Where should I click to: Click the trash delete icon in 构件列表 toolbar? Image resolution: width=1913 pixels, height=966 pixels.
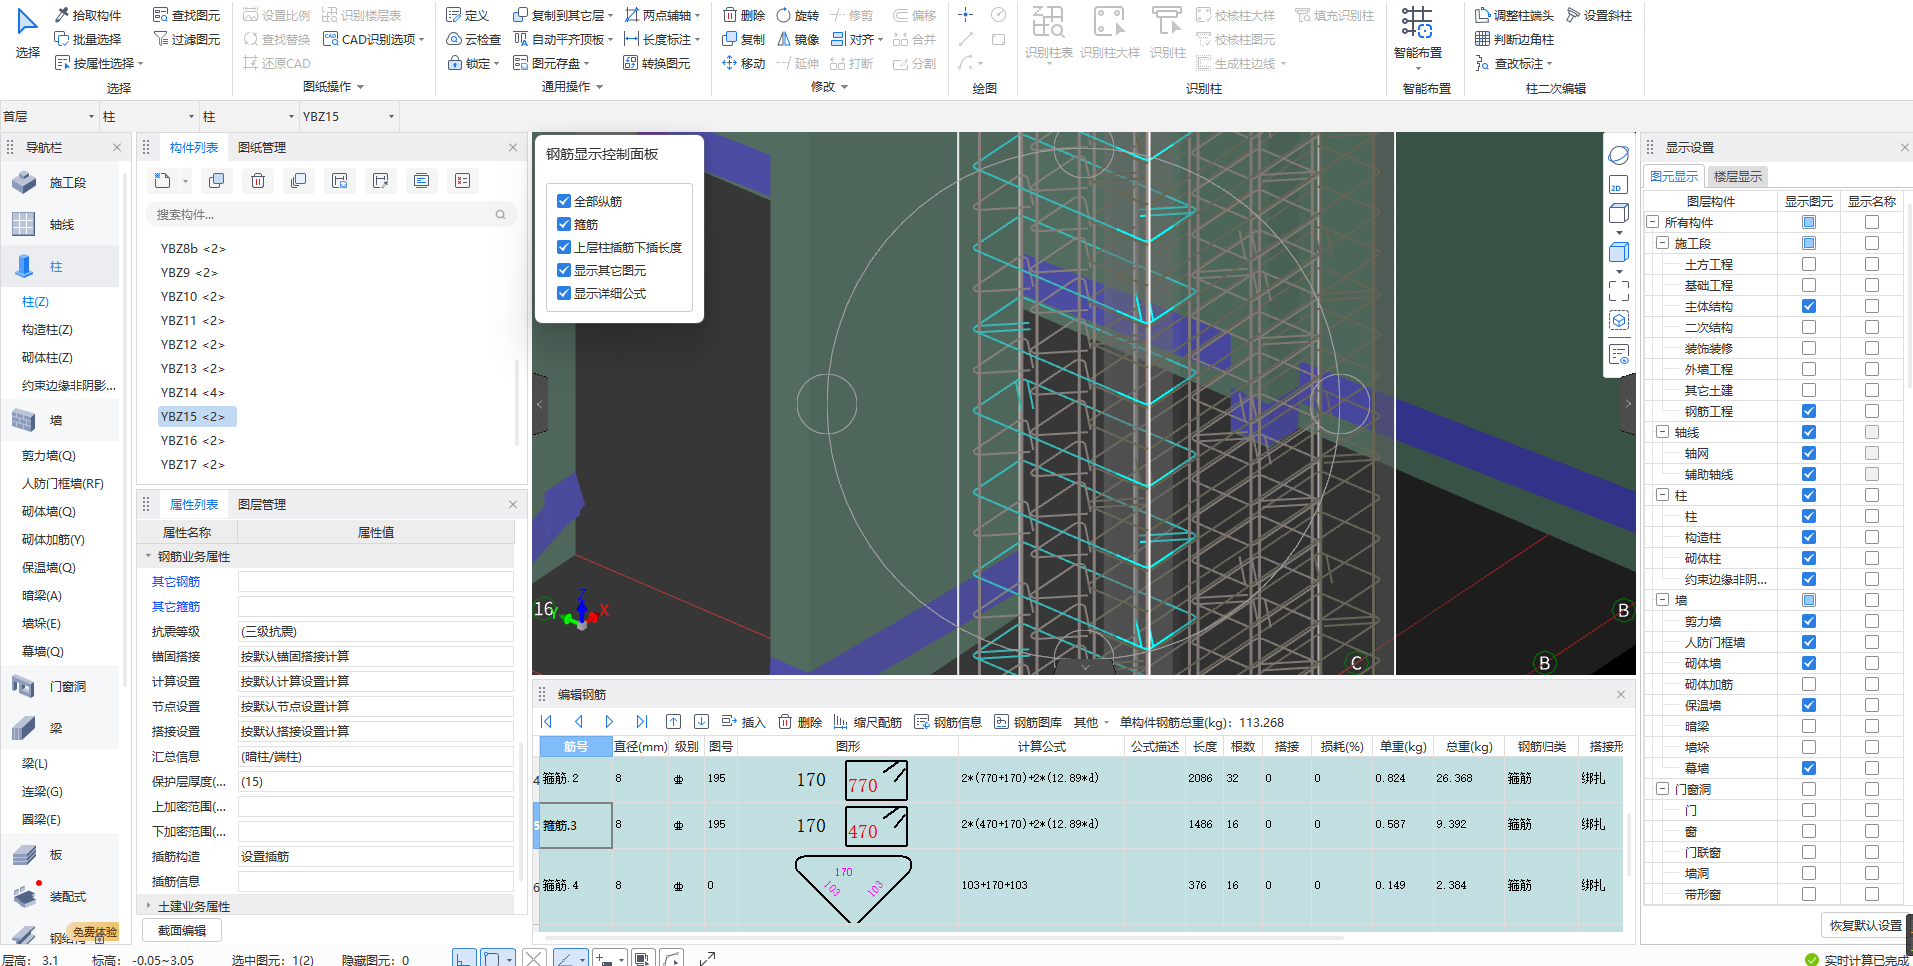point(258,181)
